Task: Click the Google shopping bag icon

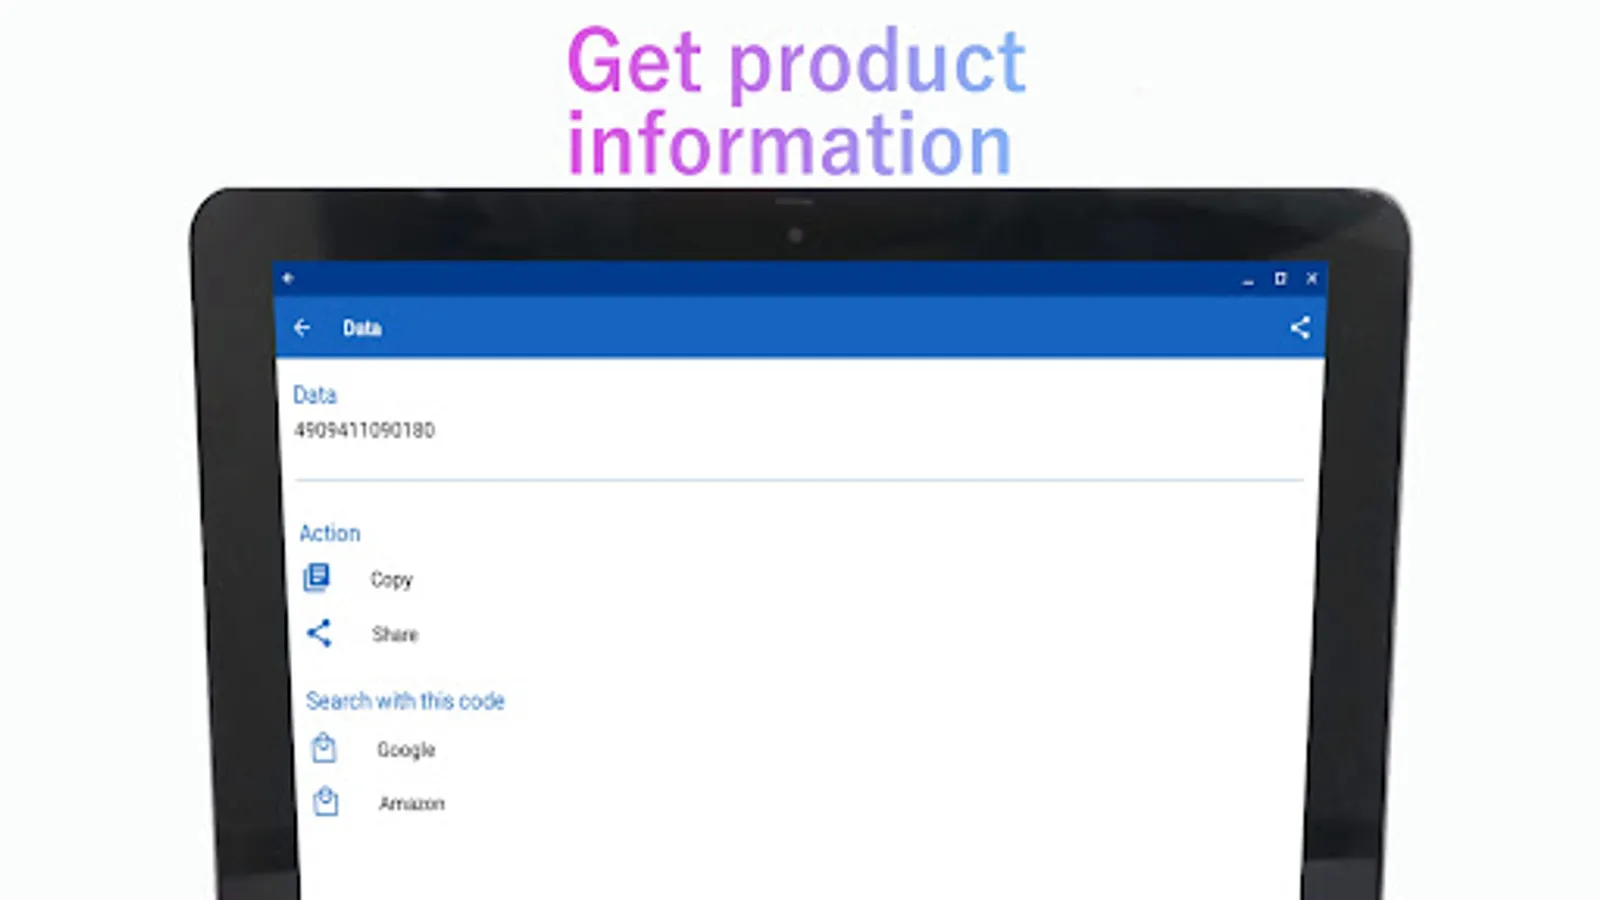Action: coord(323,748)
